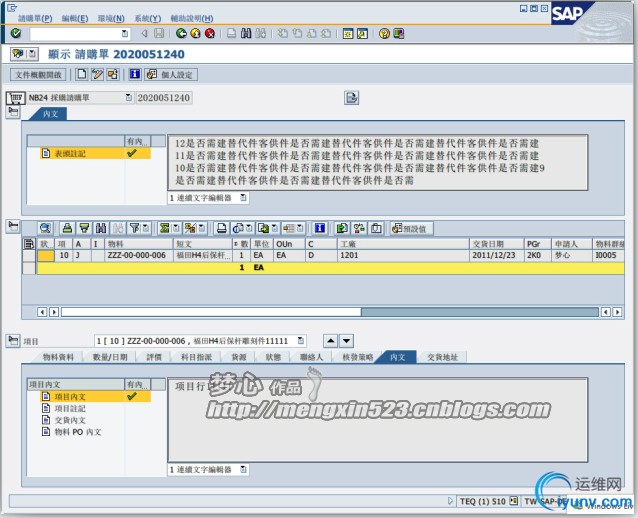Select 交貨內文 in item text tree
The width and height of the screenshot is (638, 518).
point(70,420)
